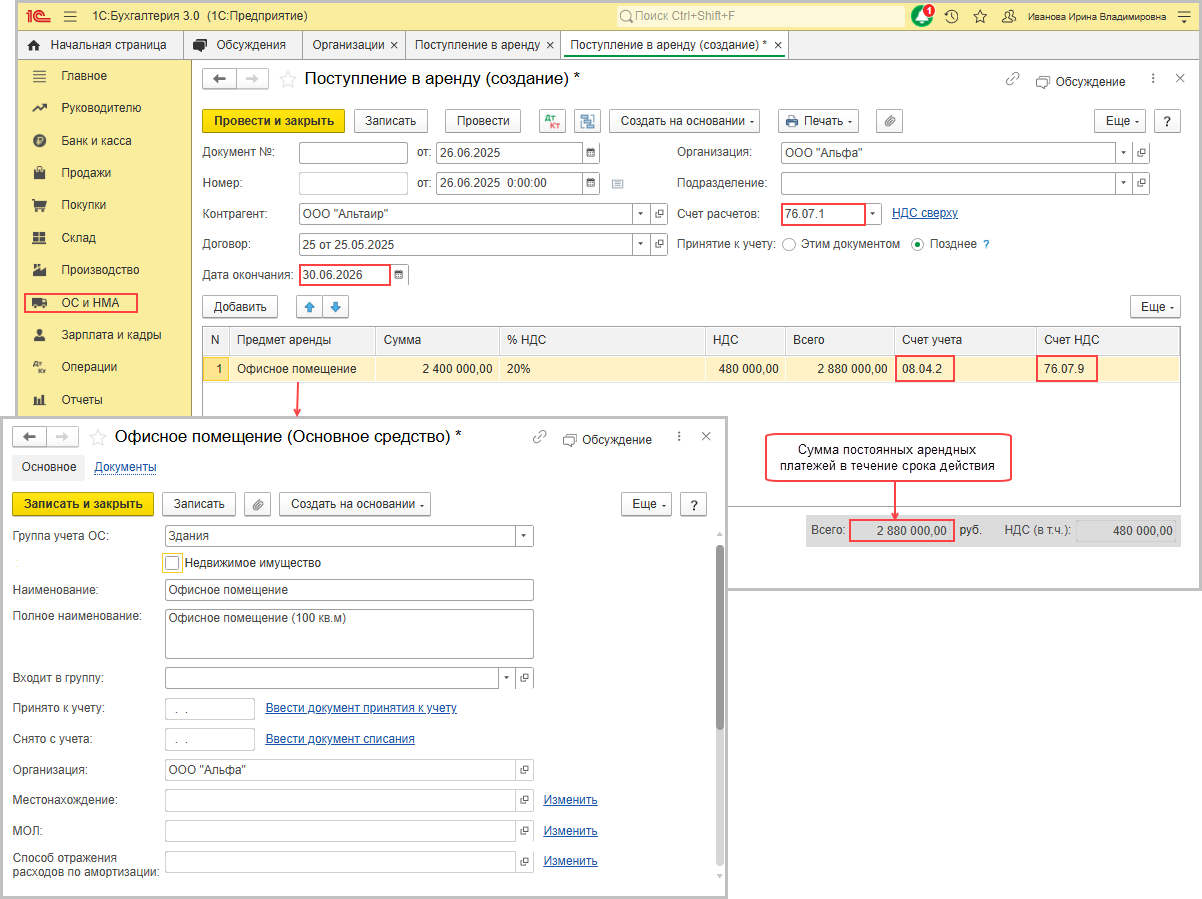The width and height of the screenshot is (1202, 899).
Task: Open the Договор dropdown list
Action: (641, 244)
